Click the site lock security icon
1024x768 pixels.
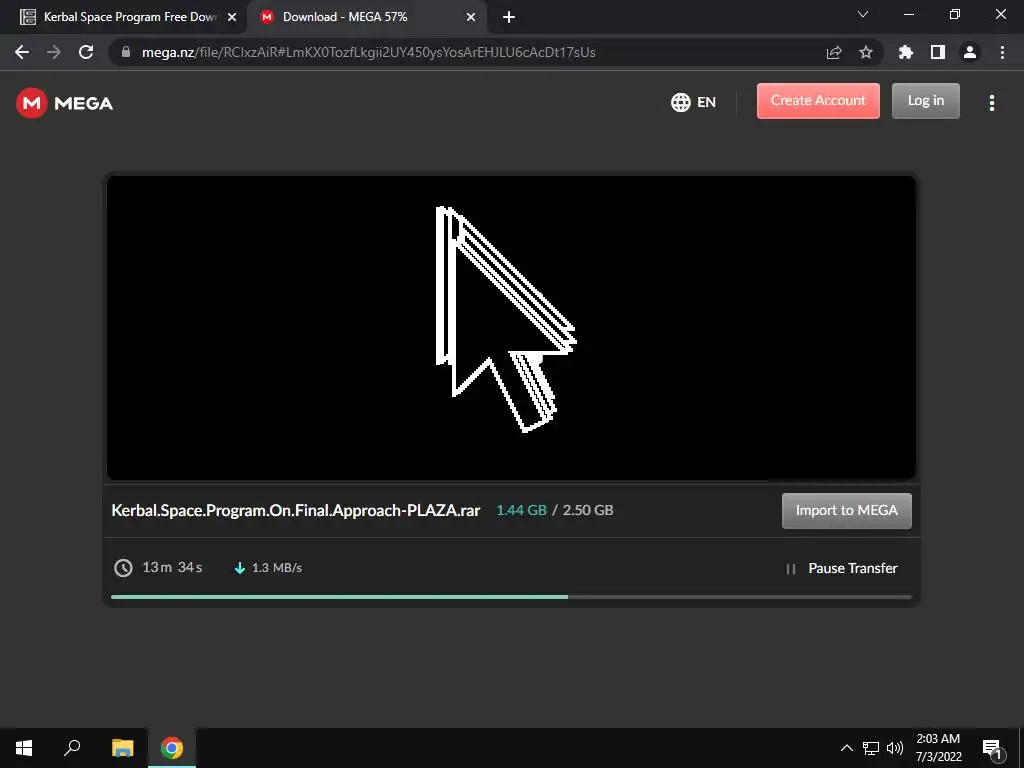(x=126, y=52)
